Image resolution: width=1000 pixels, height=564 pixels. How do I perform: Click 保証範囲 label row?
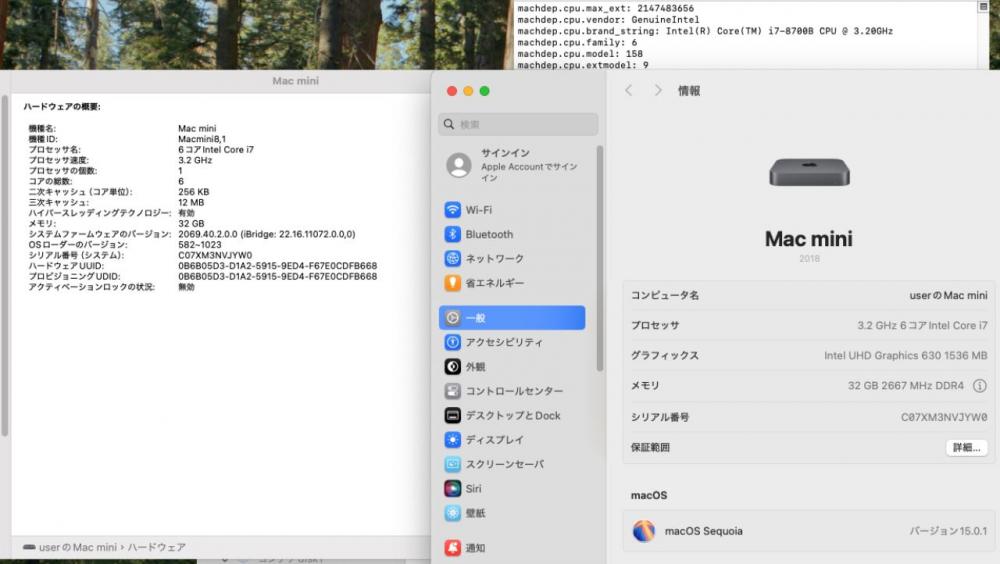[650, 447]
